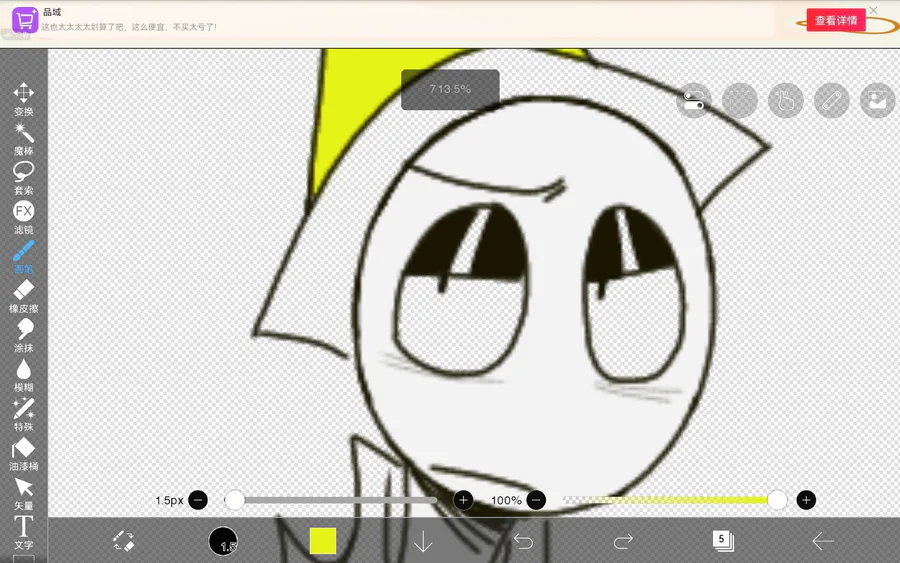Open the ruler tool
This screenshot has height=563, width=900.
click(831, 100)
